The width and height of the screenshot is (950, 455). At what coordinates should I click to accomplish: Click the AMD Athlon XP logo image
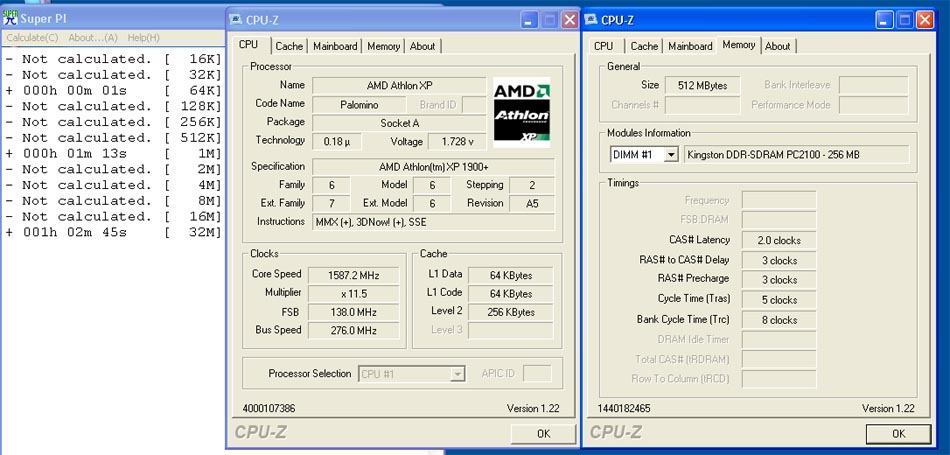pos(522,112)
